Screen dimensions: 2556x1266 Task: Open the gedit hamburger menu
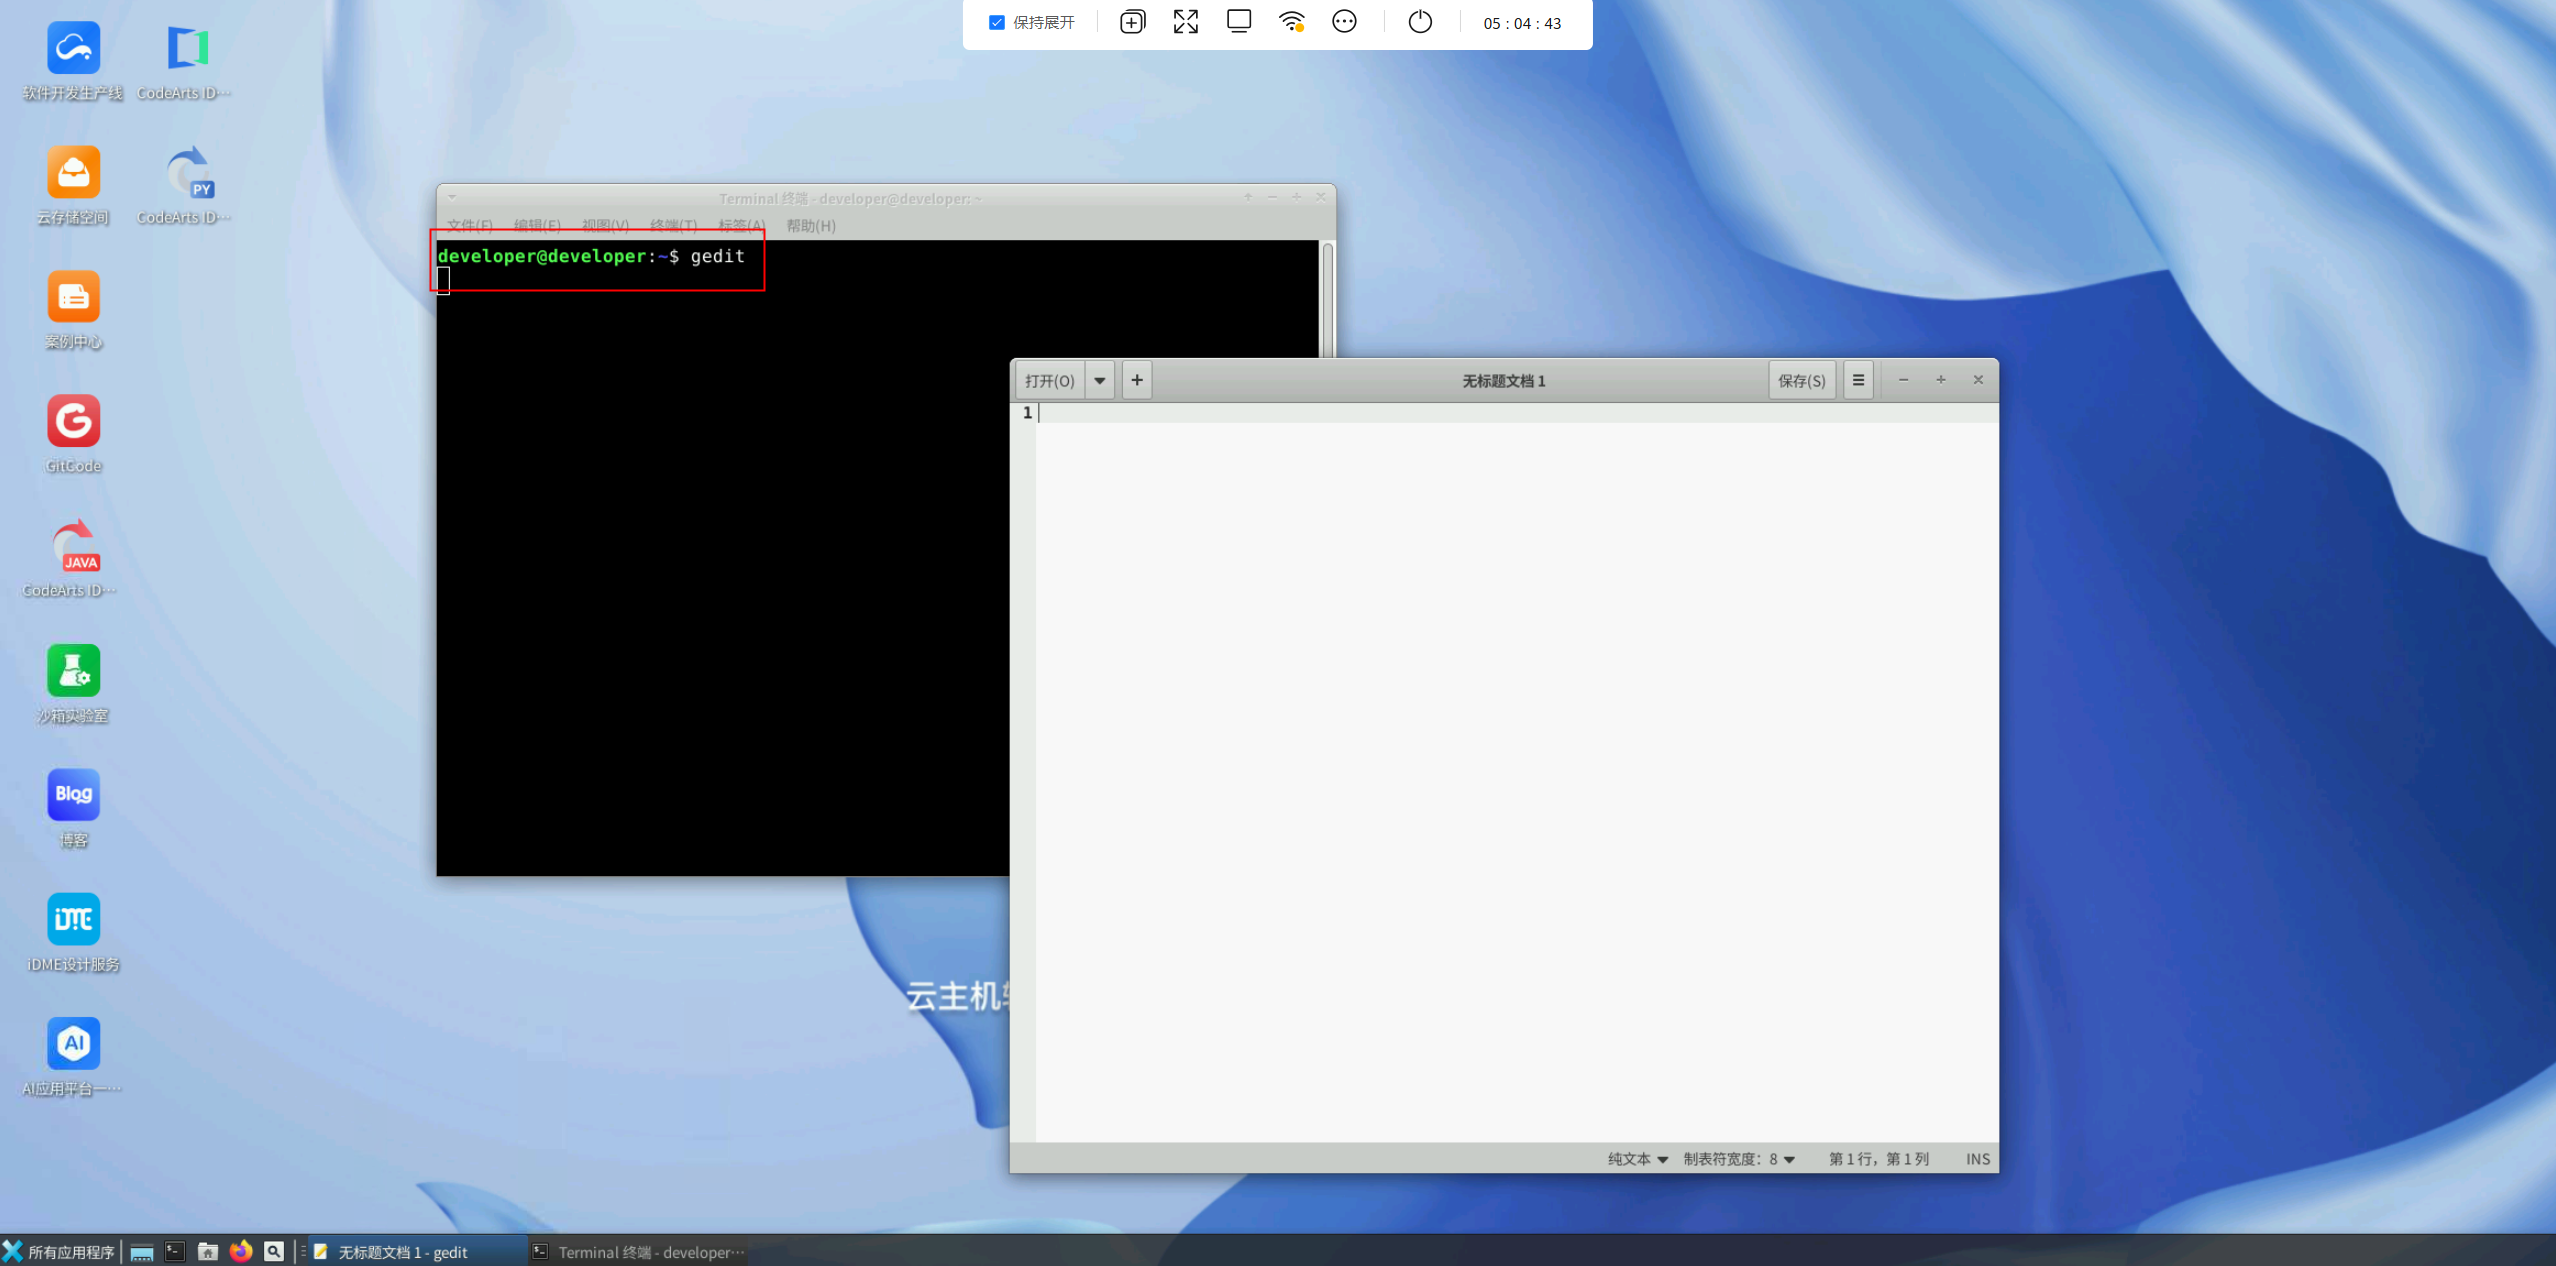click(1858, 380)
